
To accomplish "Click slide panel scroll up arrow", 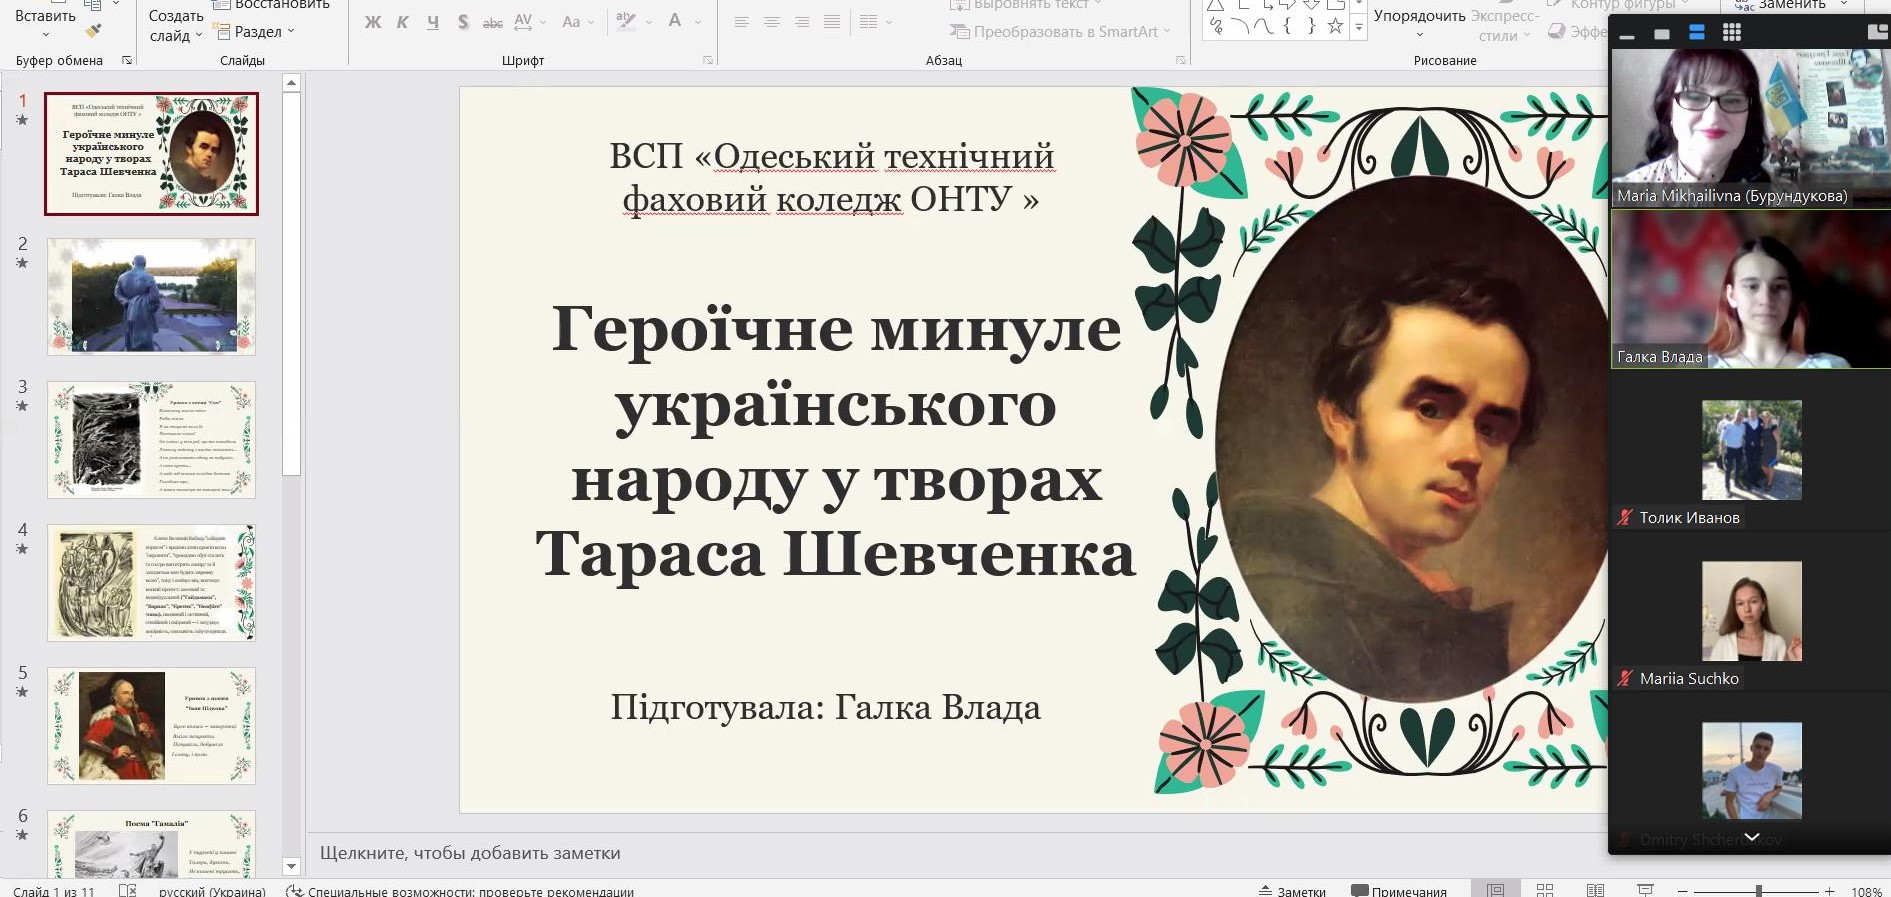I will click(x=291, y=83).
